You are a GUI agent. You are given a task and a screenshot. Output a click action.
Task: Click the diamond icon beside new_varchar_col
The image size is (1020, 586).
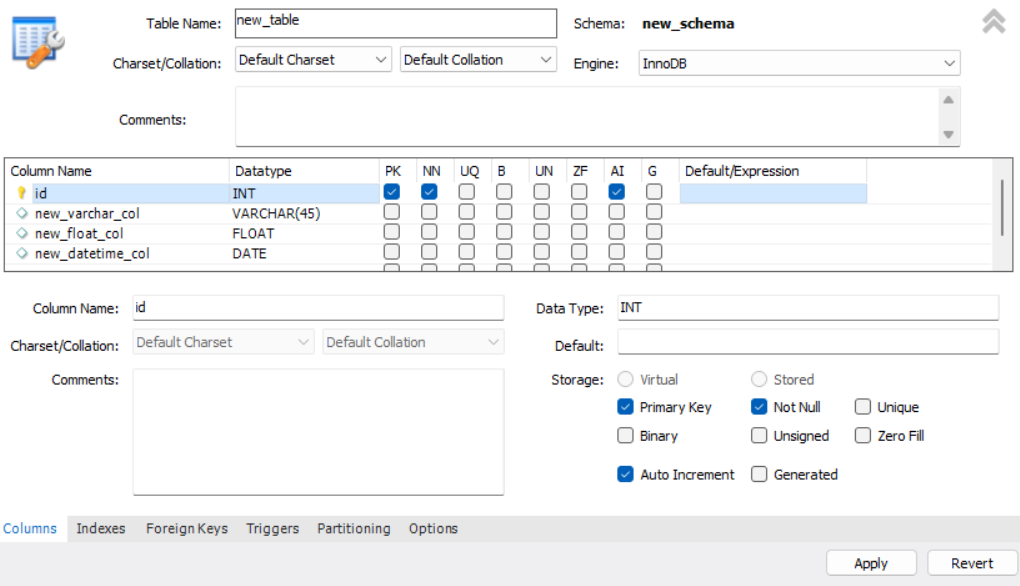22,213
